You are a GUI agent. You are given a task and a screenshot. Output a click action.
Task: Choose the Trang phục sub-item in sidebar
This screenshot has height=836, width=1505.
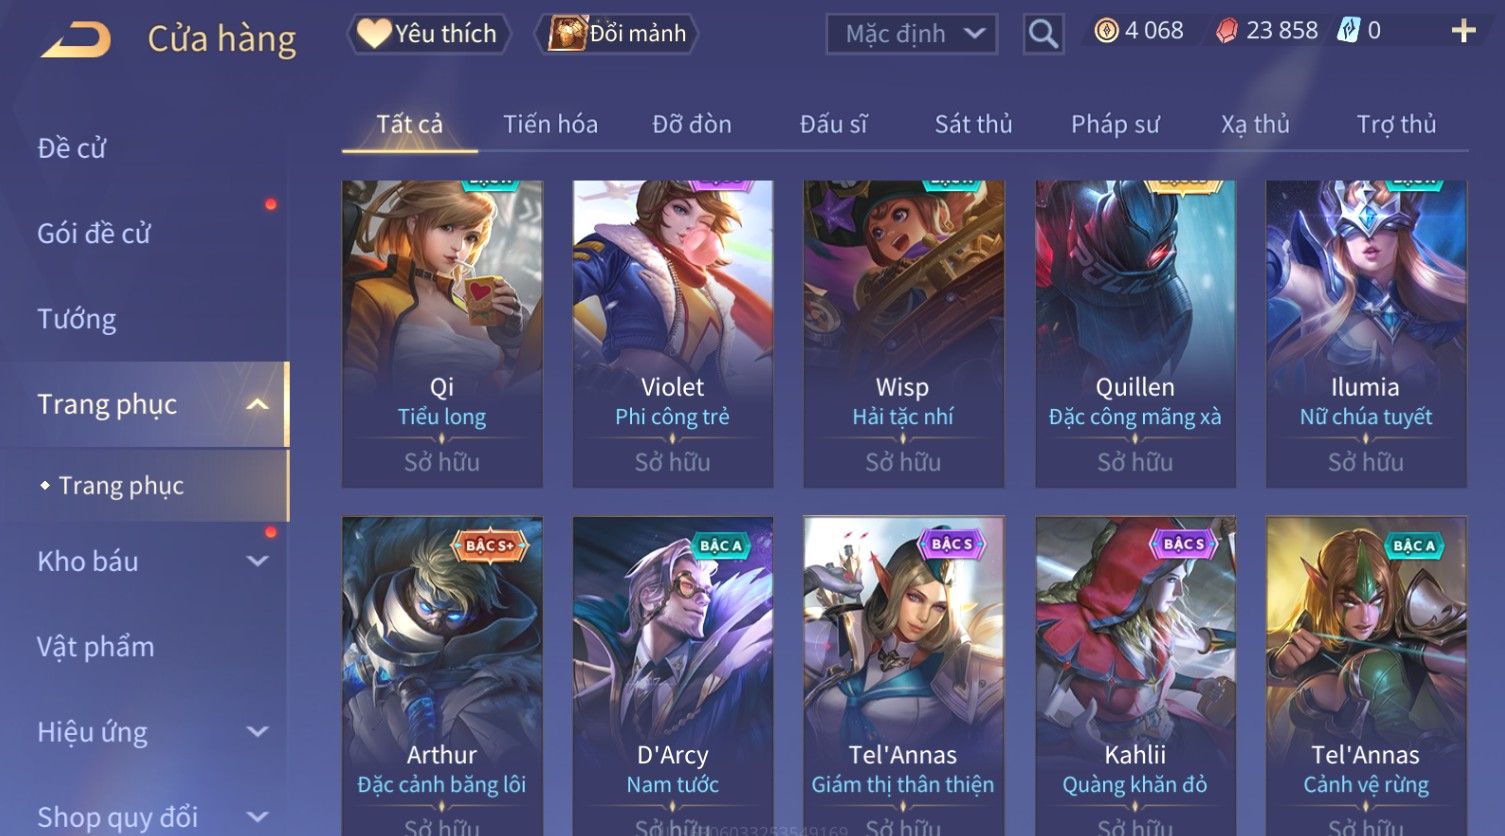tap(121, 485)
